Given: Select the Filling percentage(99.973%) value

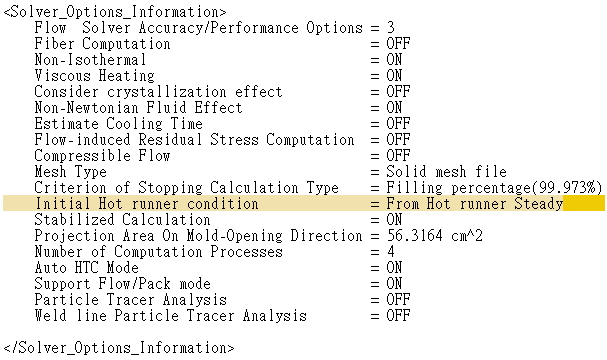Looking at the screenshot, I should coord(494,188).
